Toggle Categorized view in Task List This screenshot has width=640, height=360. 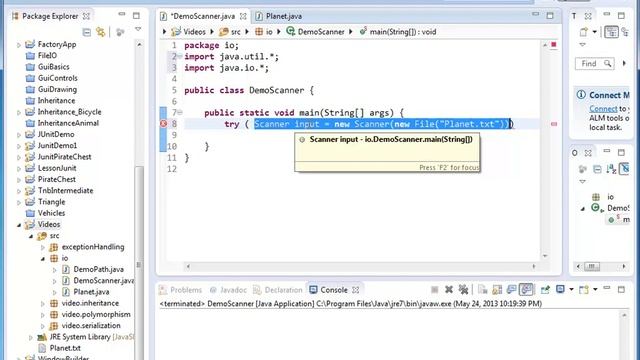pyautogui.click(x=611, y=32)
